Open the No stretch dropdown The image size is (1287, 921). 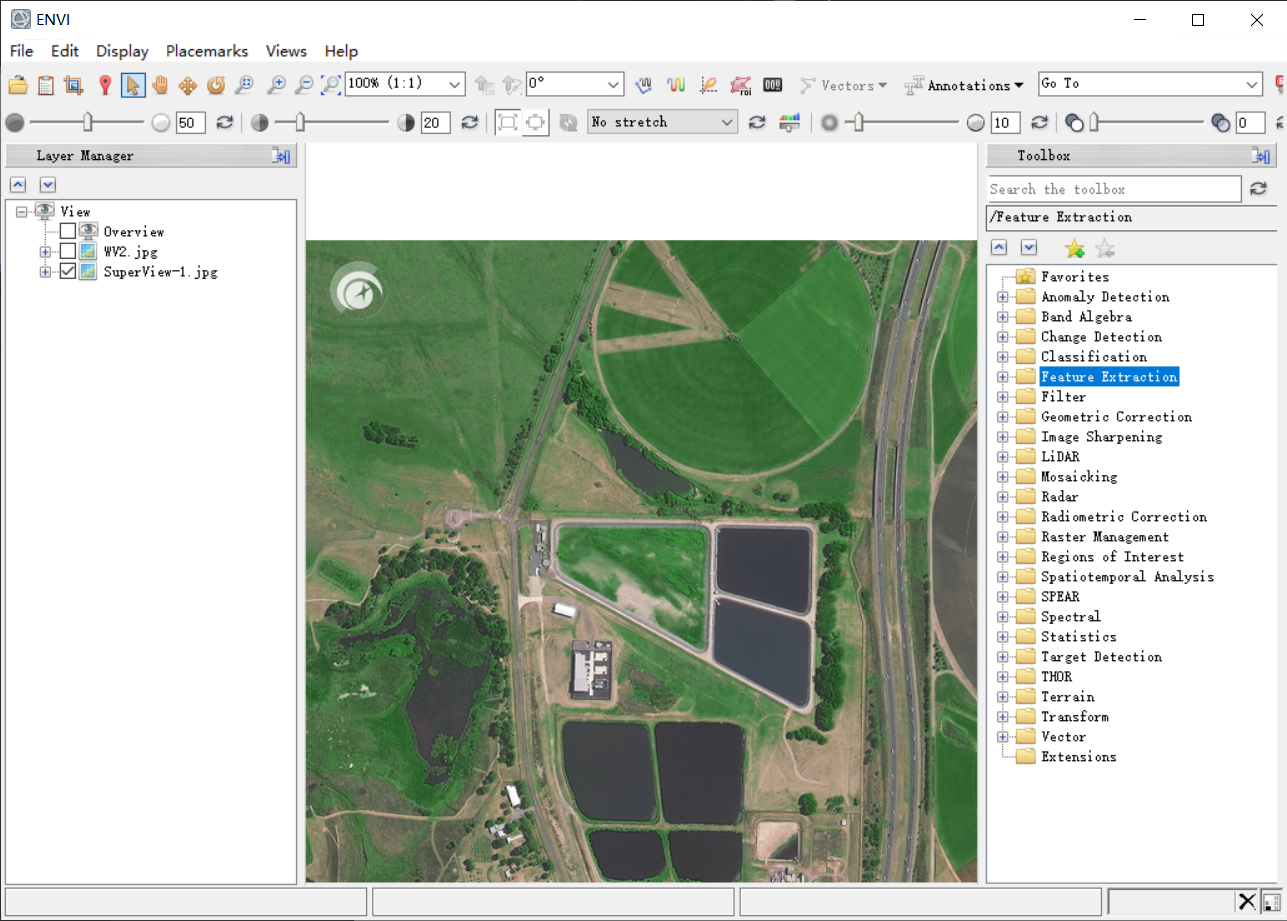coord(662,122)
